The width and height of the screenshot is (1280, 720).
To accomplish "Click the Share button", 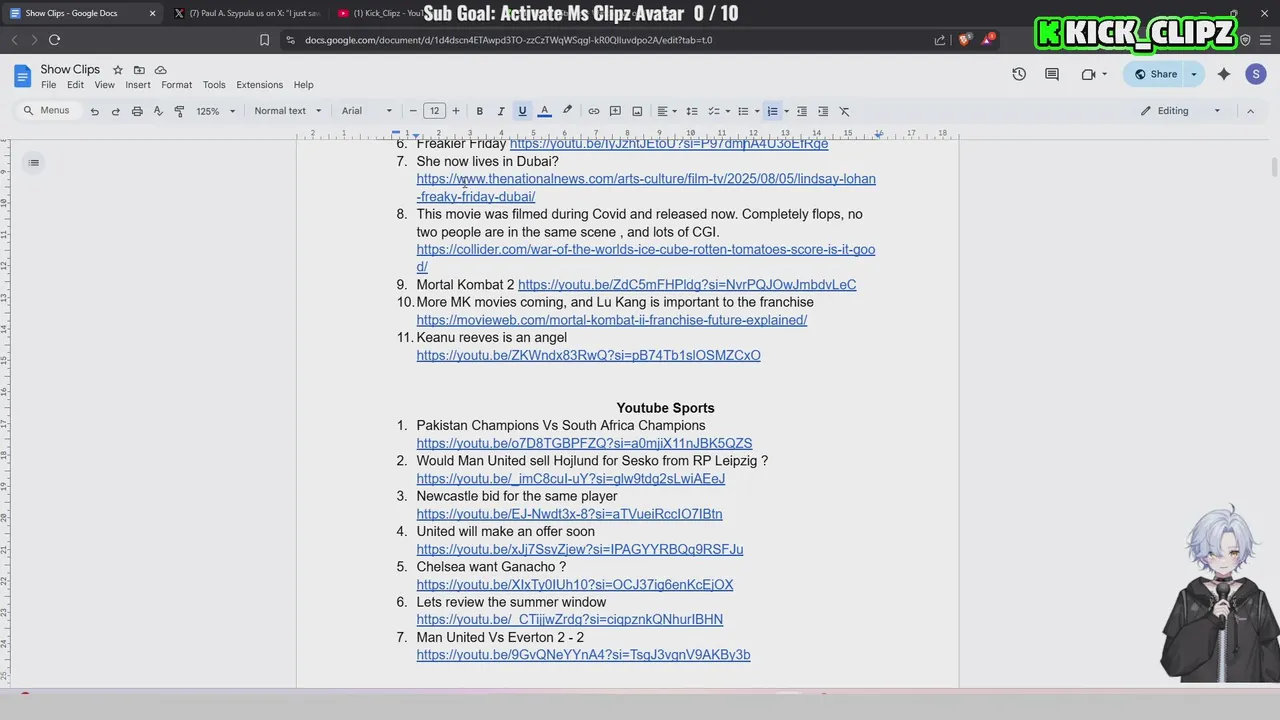I will 1155,74.
